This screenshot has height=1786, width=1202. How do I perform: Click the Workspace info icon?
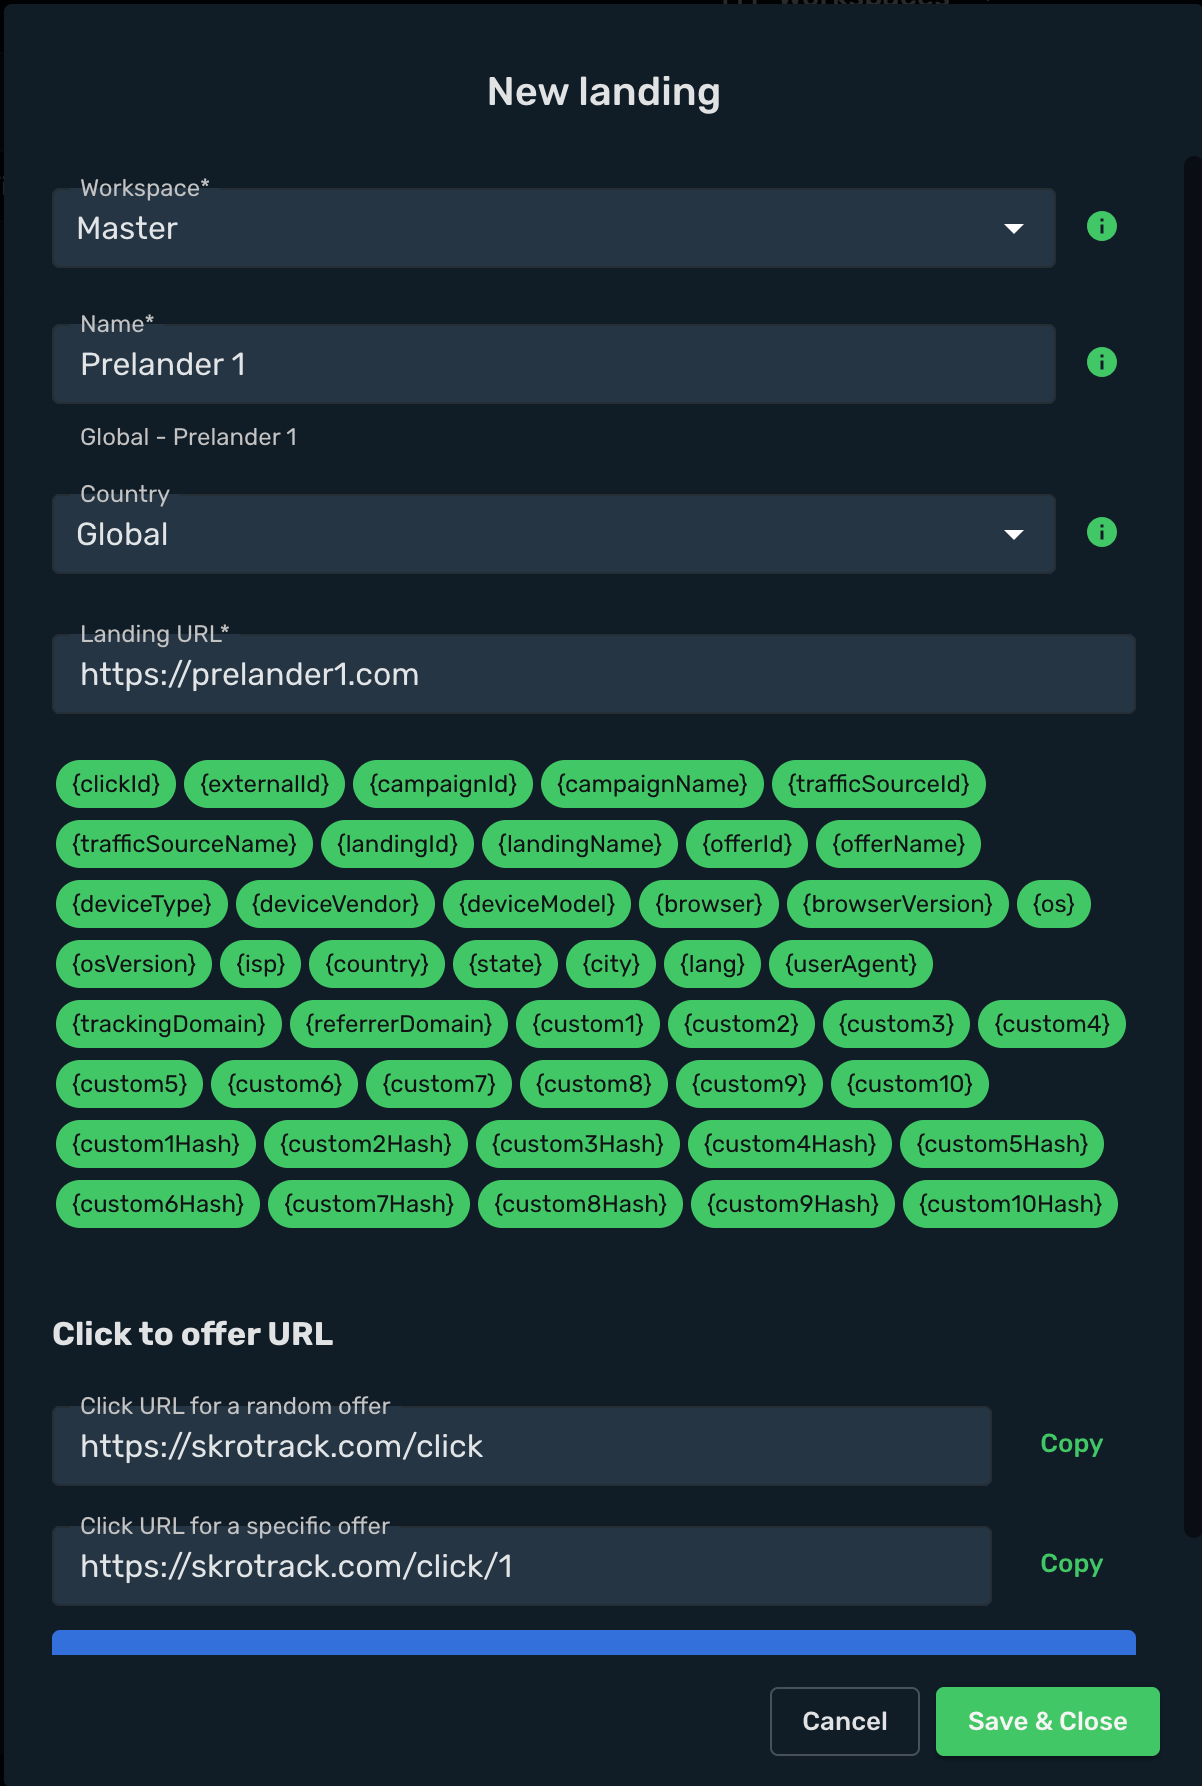point(1101,227)
